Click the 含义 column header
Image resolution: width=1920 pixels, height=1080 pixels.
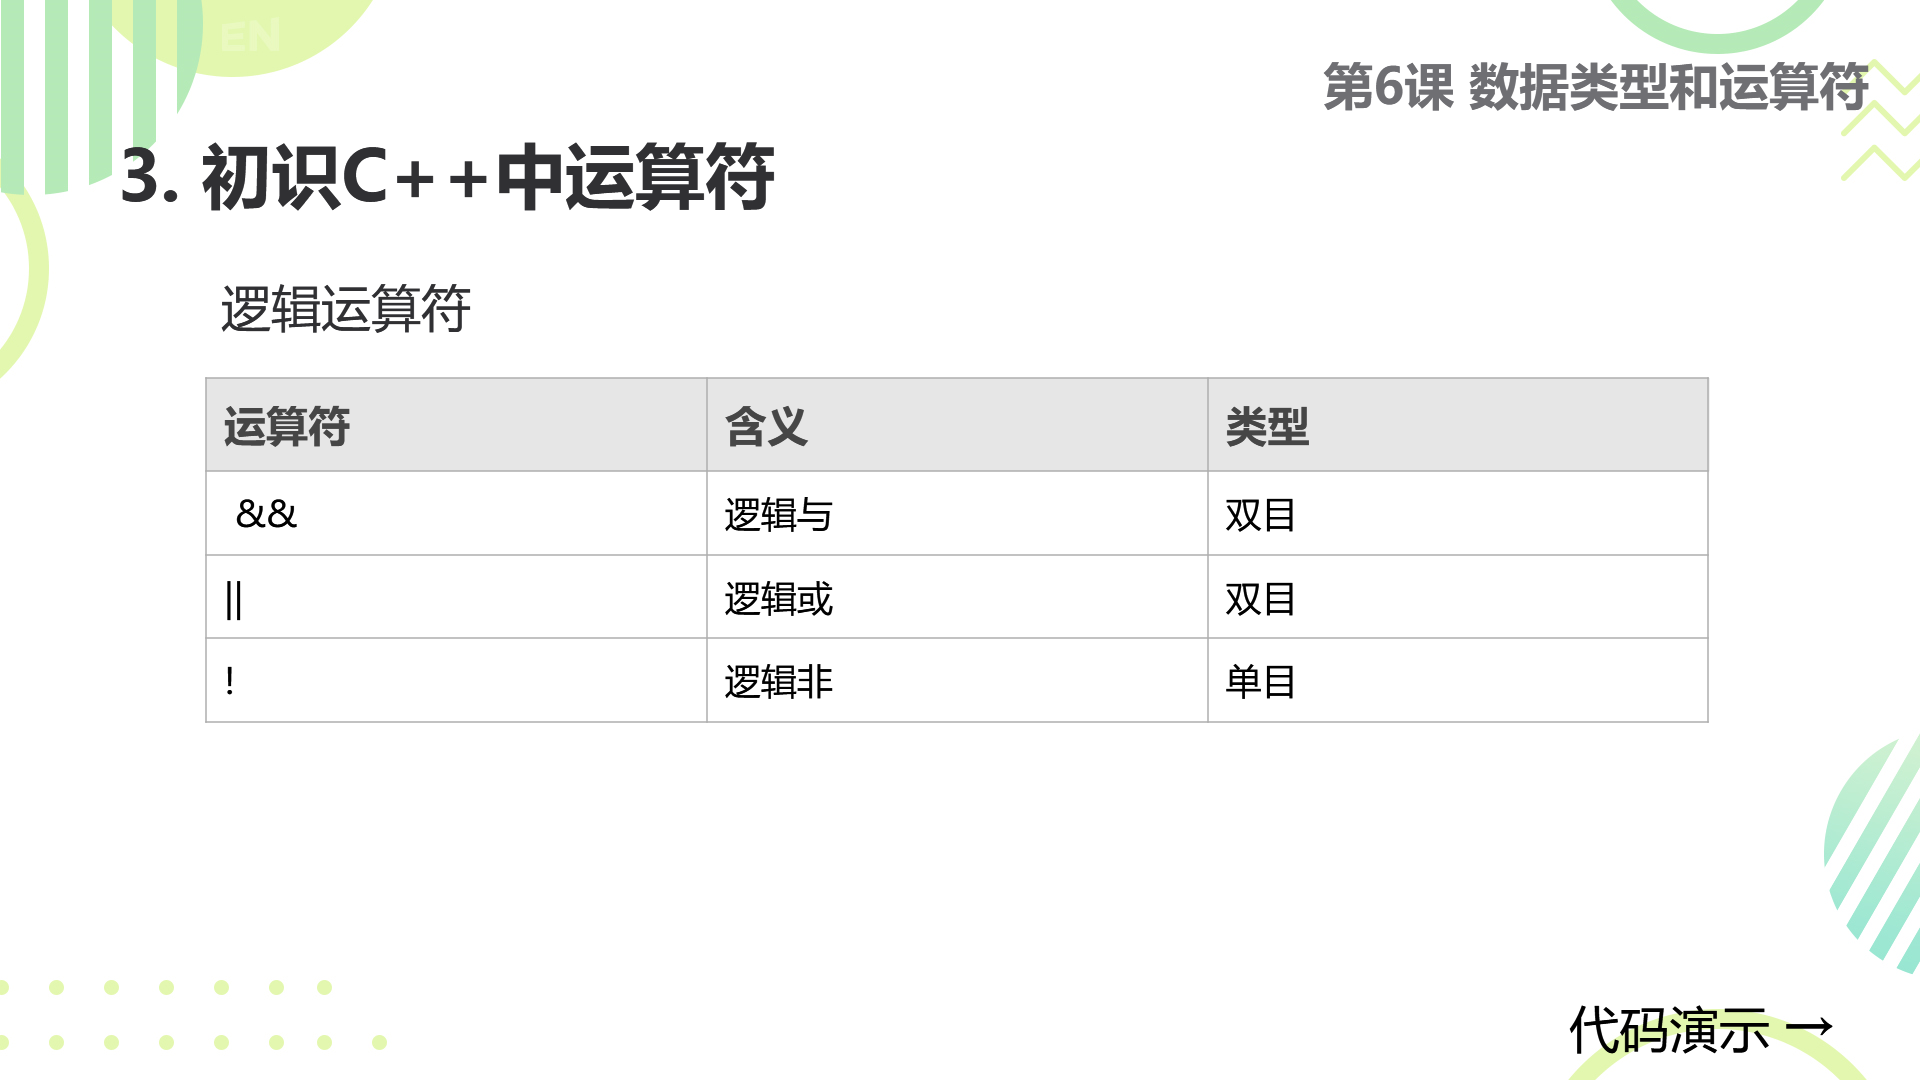pyautogui.click(x=957, y=425)
